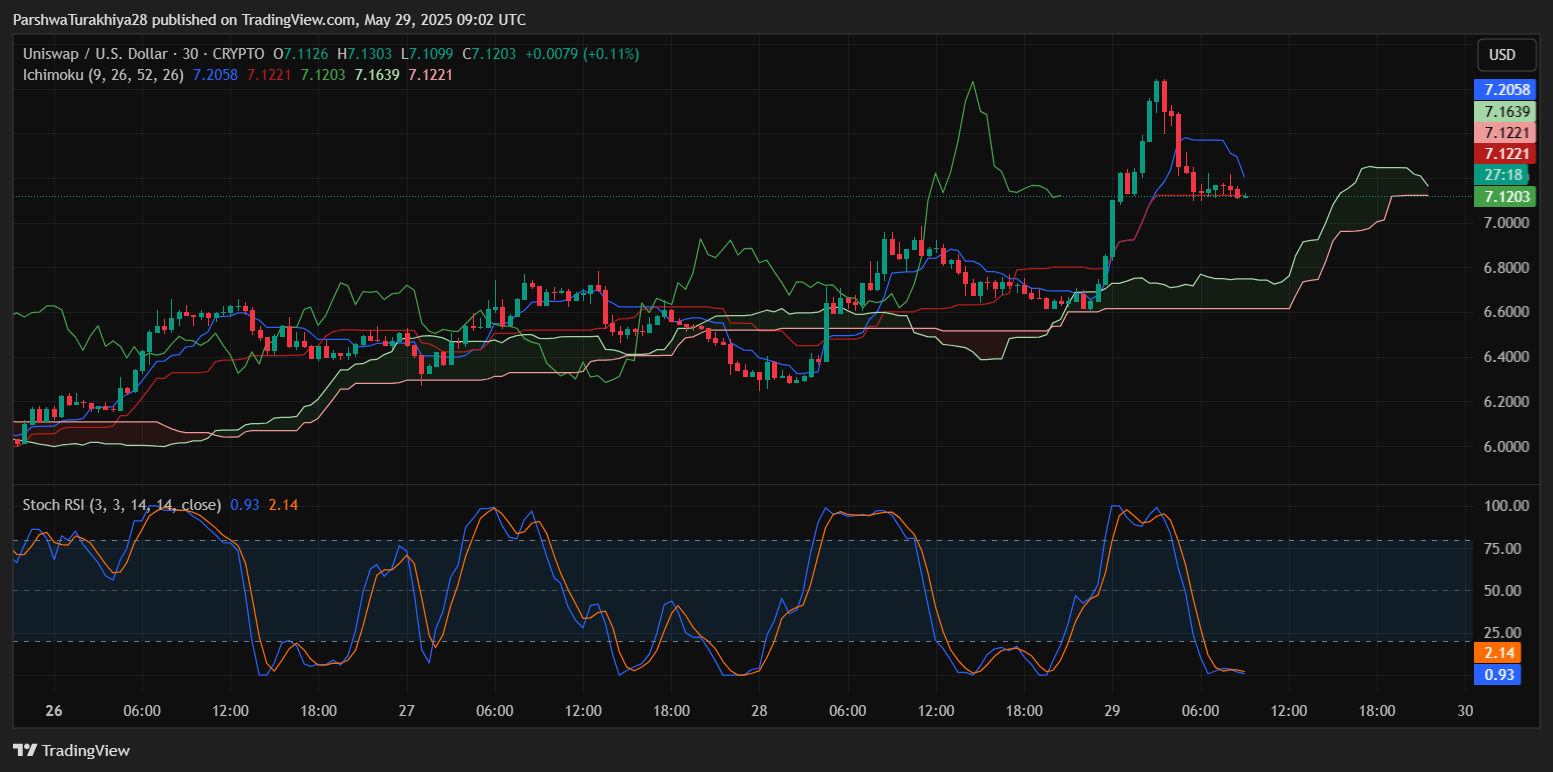
Task: Click the TradingView logo in bottom-left corner
Action: point(71,750)
